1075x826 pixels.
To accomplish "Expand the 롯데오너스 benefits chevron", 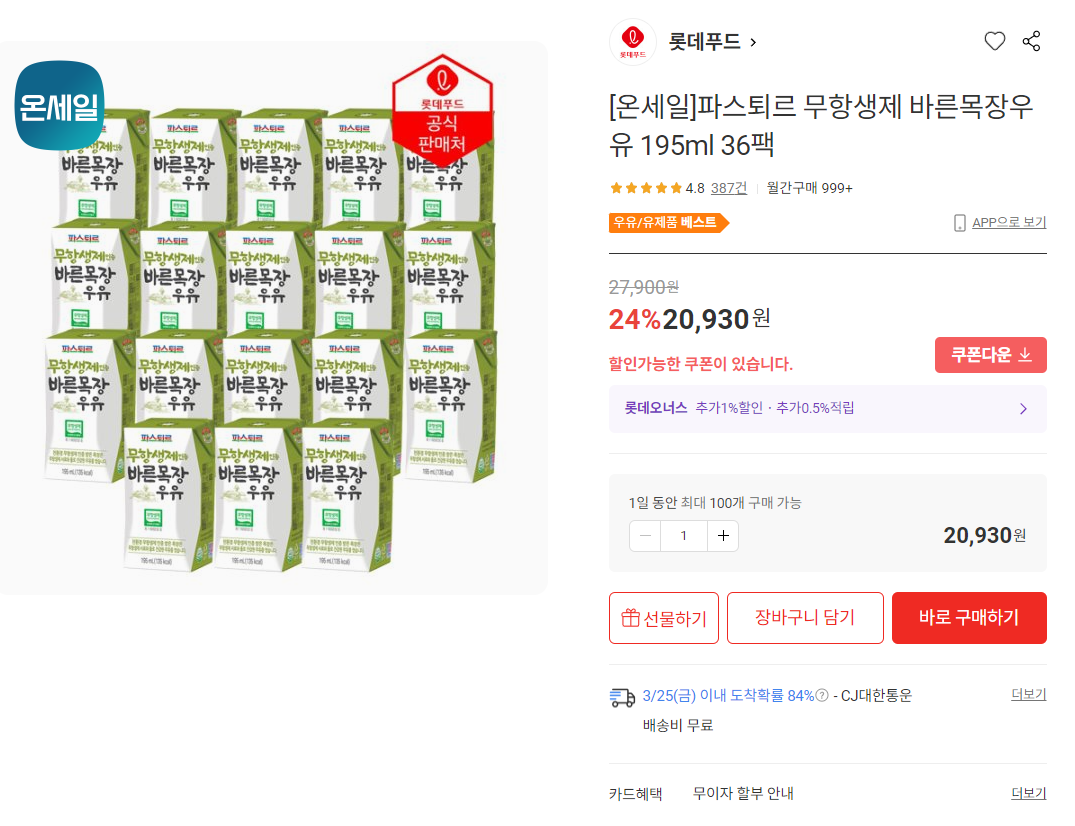I will 1023,409.
